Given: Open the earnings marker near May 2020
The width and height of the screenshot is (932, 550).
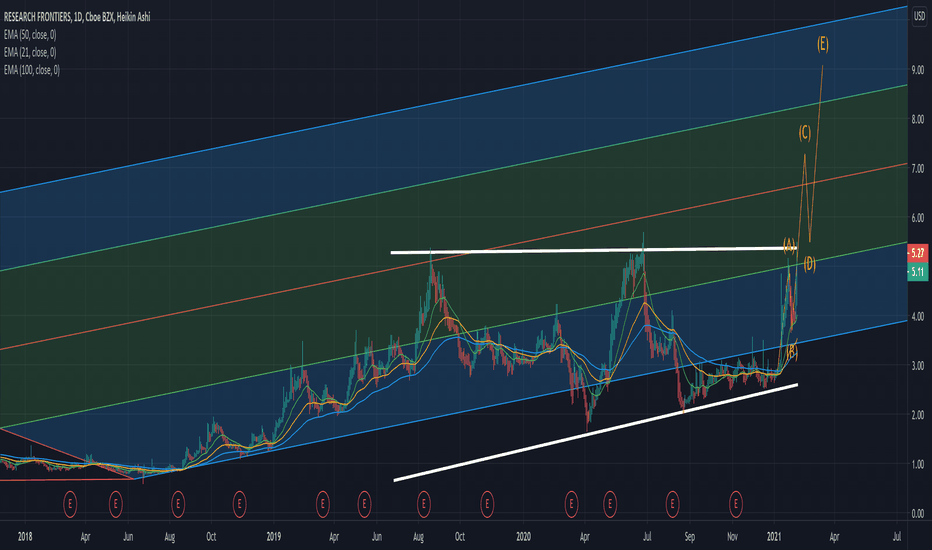Looking at the screenshot, I should (609, 504).
